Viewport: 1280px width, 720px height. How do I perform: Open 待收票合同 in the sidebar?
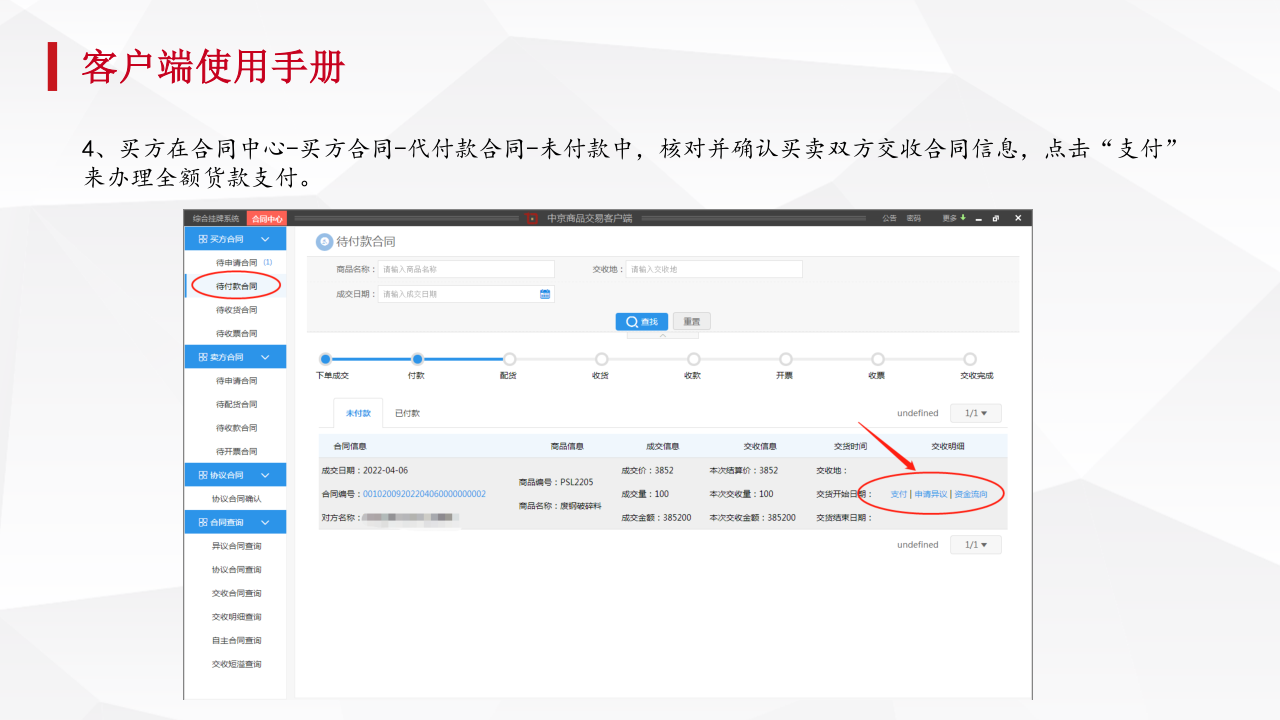236,333
